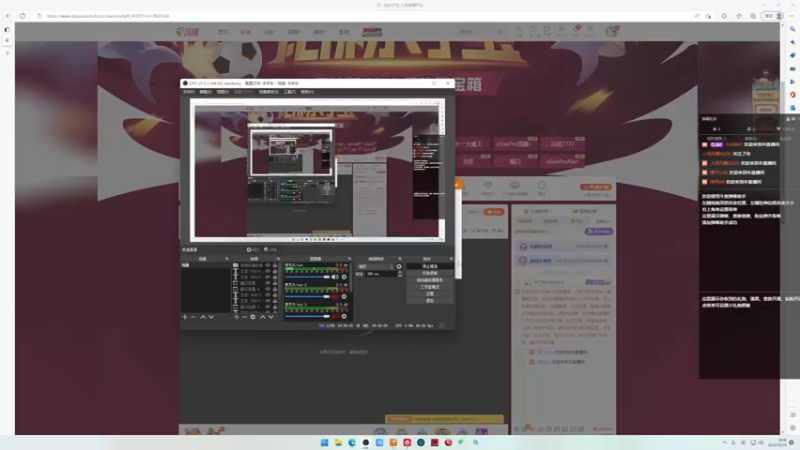Image resolution: width=800 pixels, height=450 pixels.
Task: Undock the Sources panel
Action: click(278, 259)
